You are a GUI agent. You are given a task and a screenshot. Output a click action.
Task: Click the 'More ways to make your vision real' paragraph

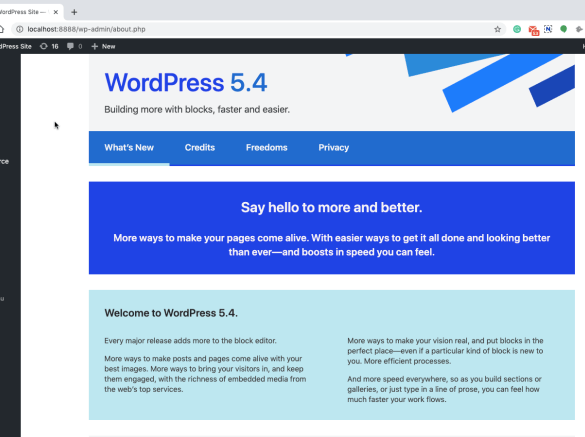tap(445, 351)
